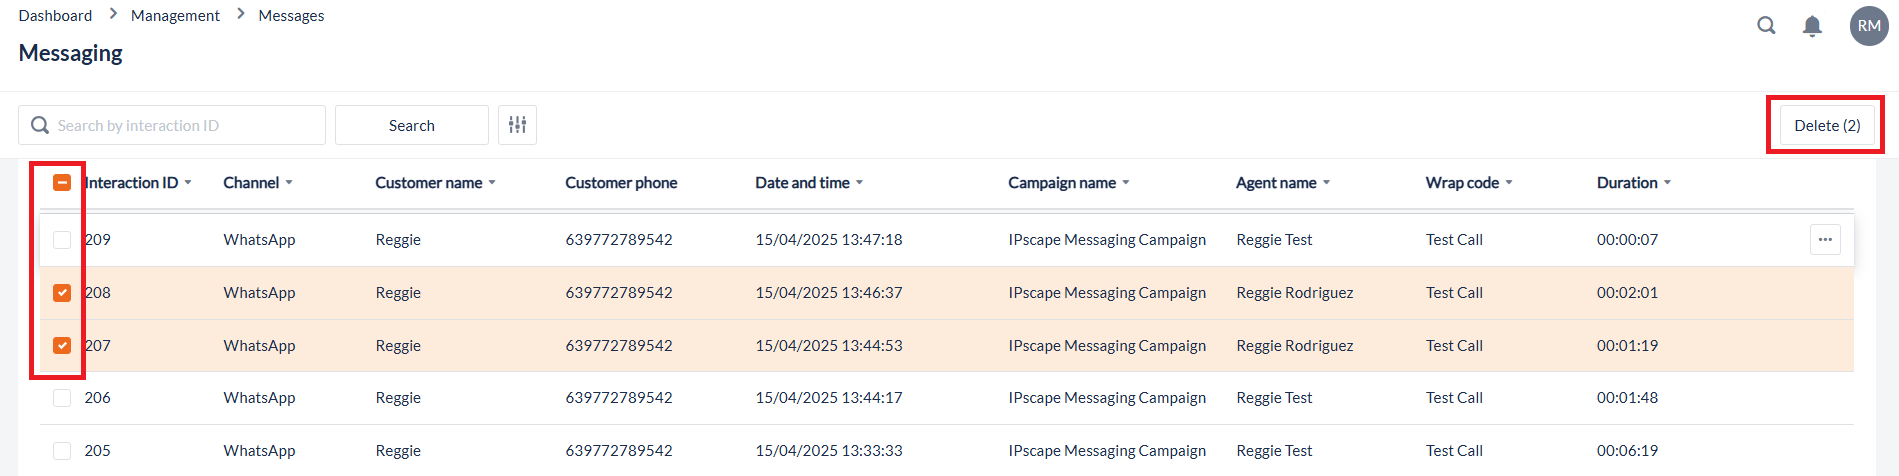The width and height of the screenshot is (1899, 476).
Task: Open the search icon in top header
Action: 1766,26
